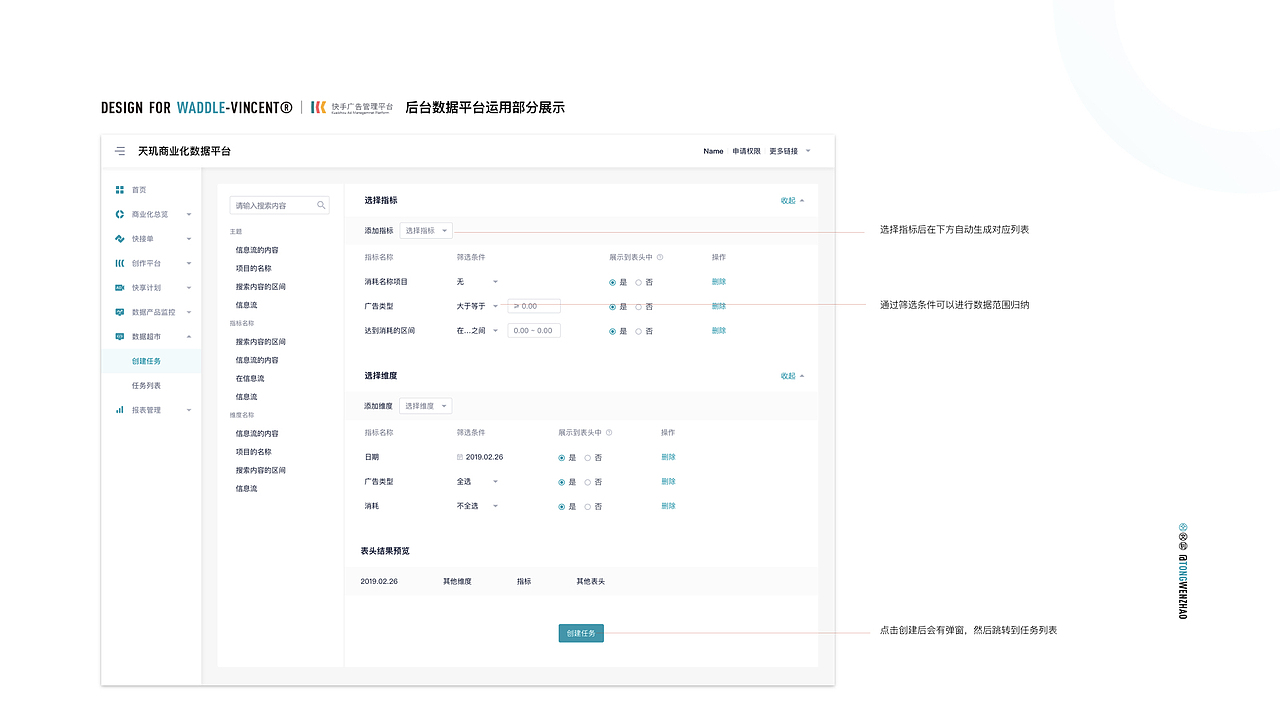
Task: Delete the 消耗名称项目 row via 删除
Action: 719,282
